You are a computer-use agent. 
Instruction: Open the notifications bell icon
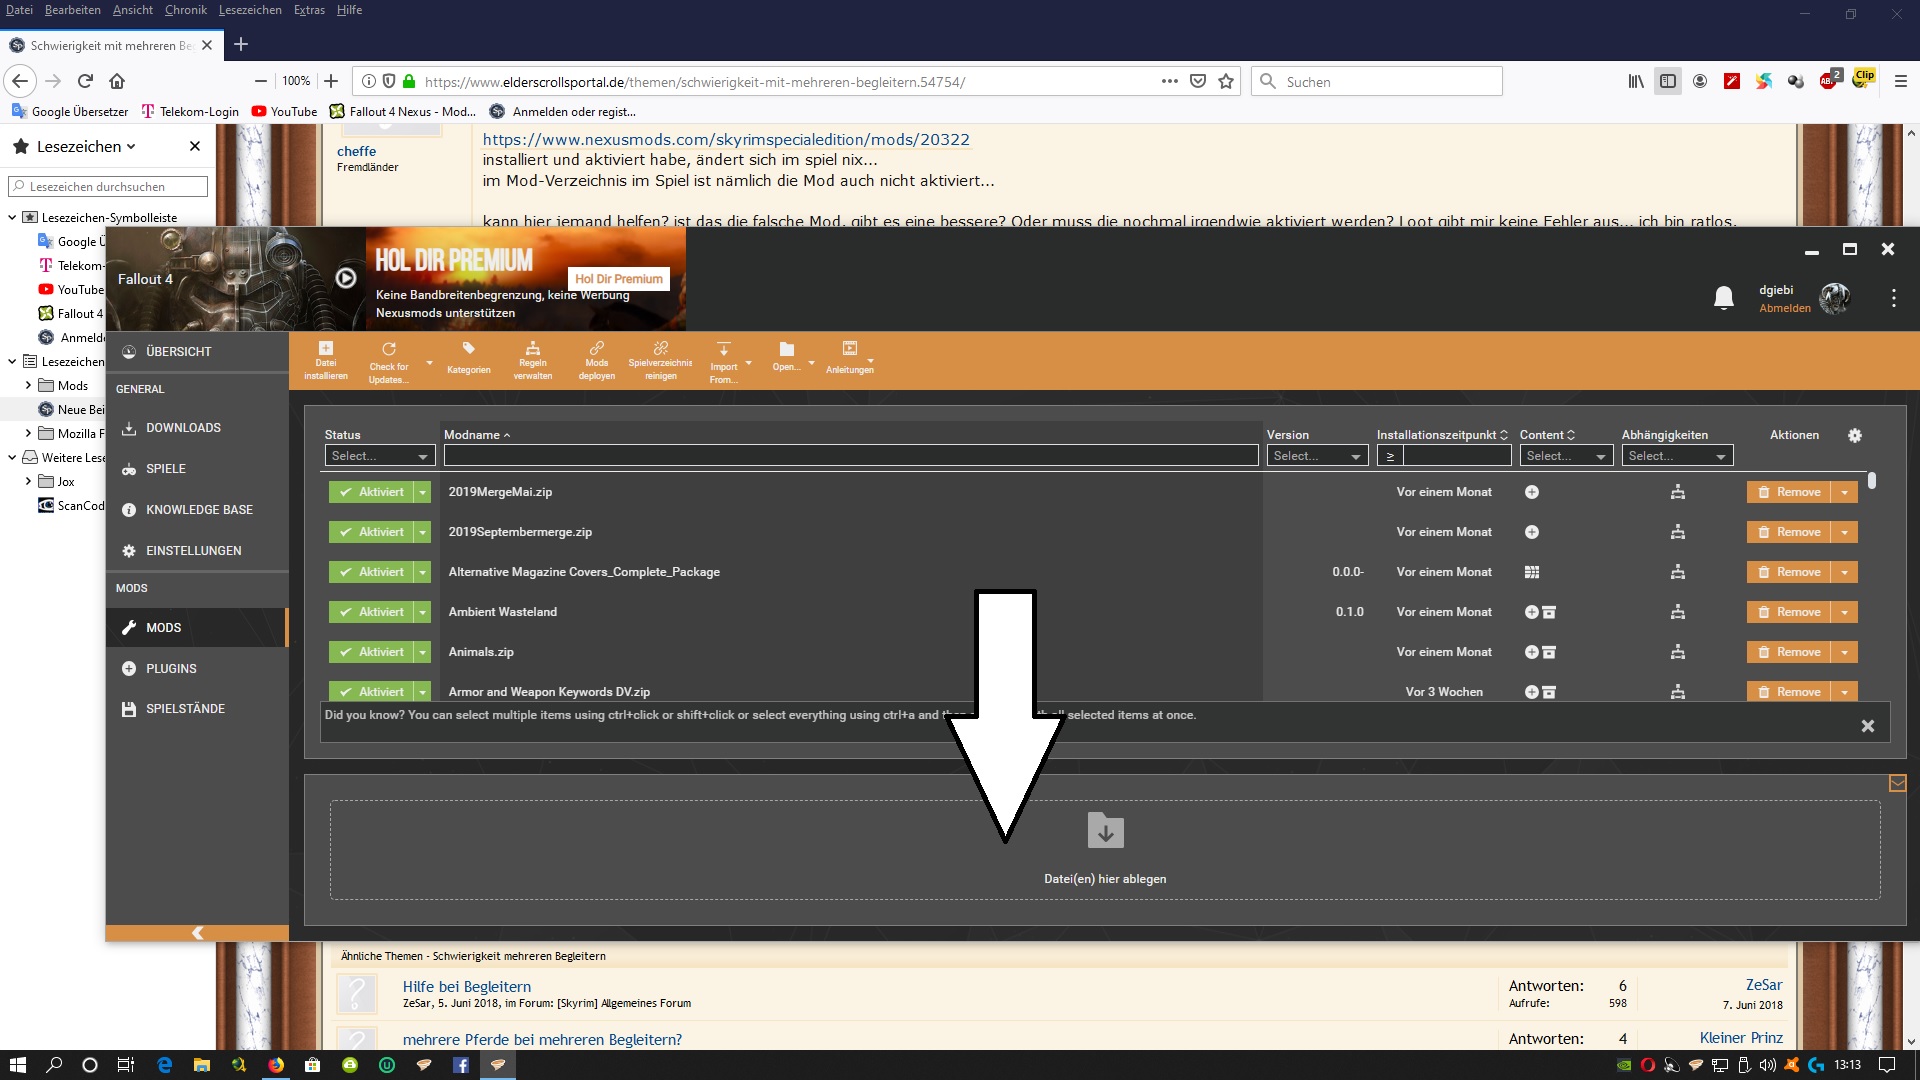pyautogui.click(x=1723, y=298)
